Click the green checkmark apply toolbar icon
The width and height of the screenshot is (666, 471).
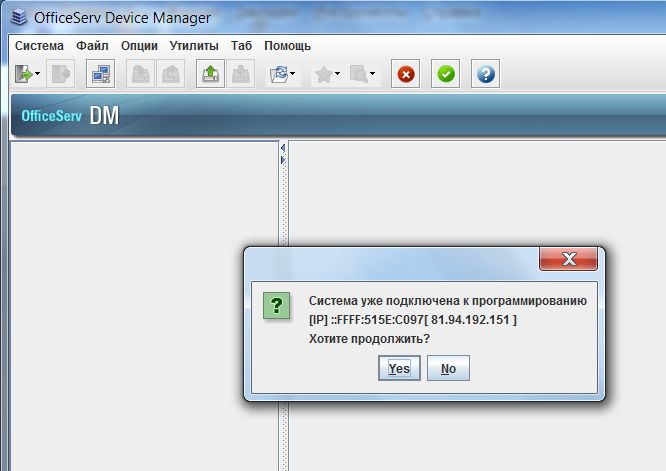[x=446, y=74]
